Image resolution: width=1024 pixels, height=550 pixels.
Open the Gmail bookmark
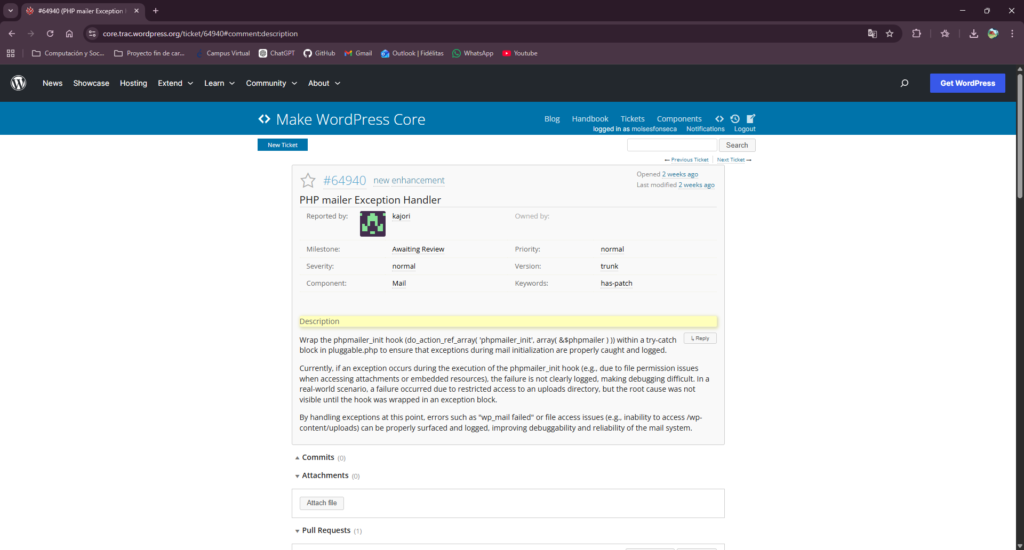pyautogui.click(x=358, y=54)
